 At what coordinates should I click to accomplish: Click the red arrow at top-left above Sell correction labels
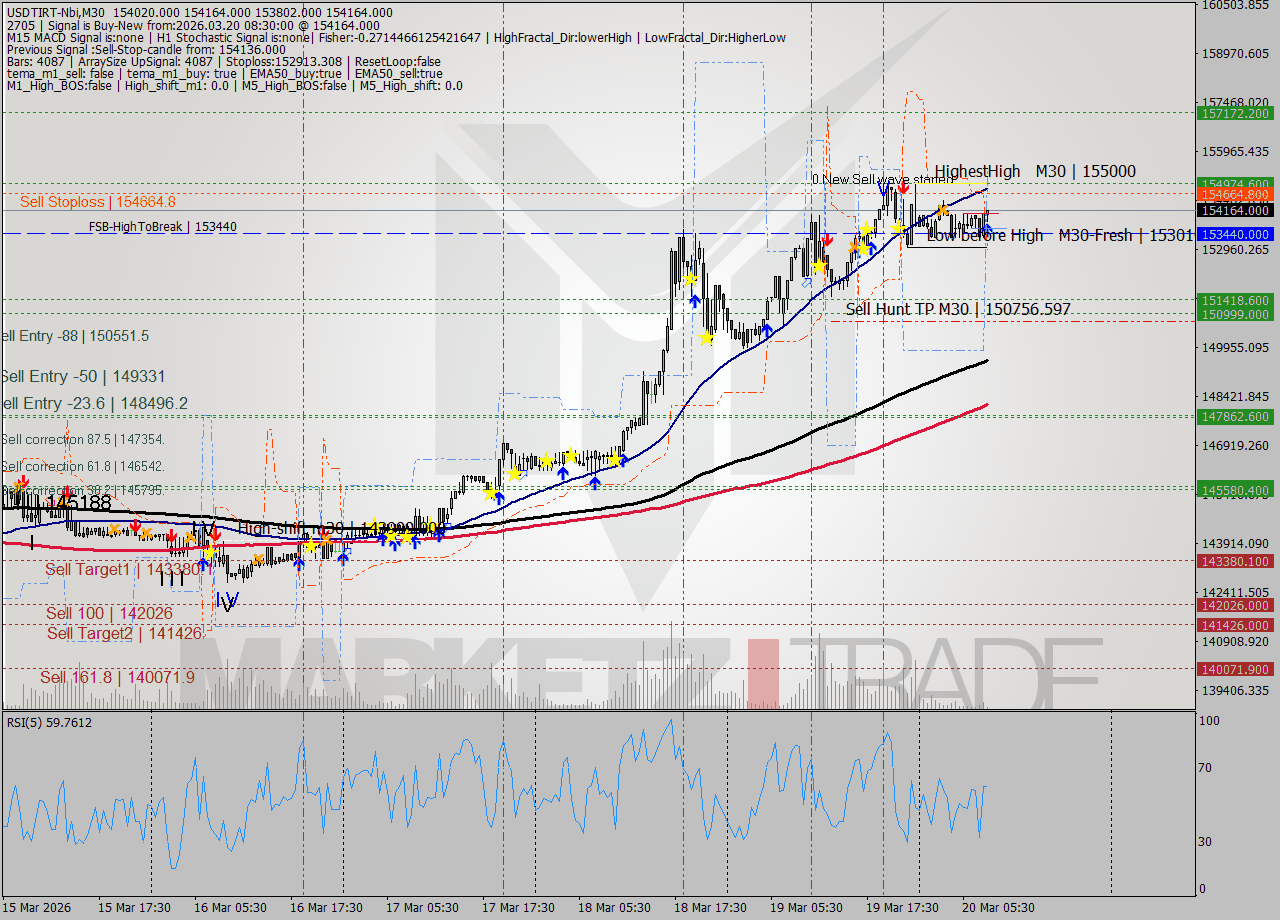(x=23, y=481)
